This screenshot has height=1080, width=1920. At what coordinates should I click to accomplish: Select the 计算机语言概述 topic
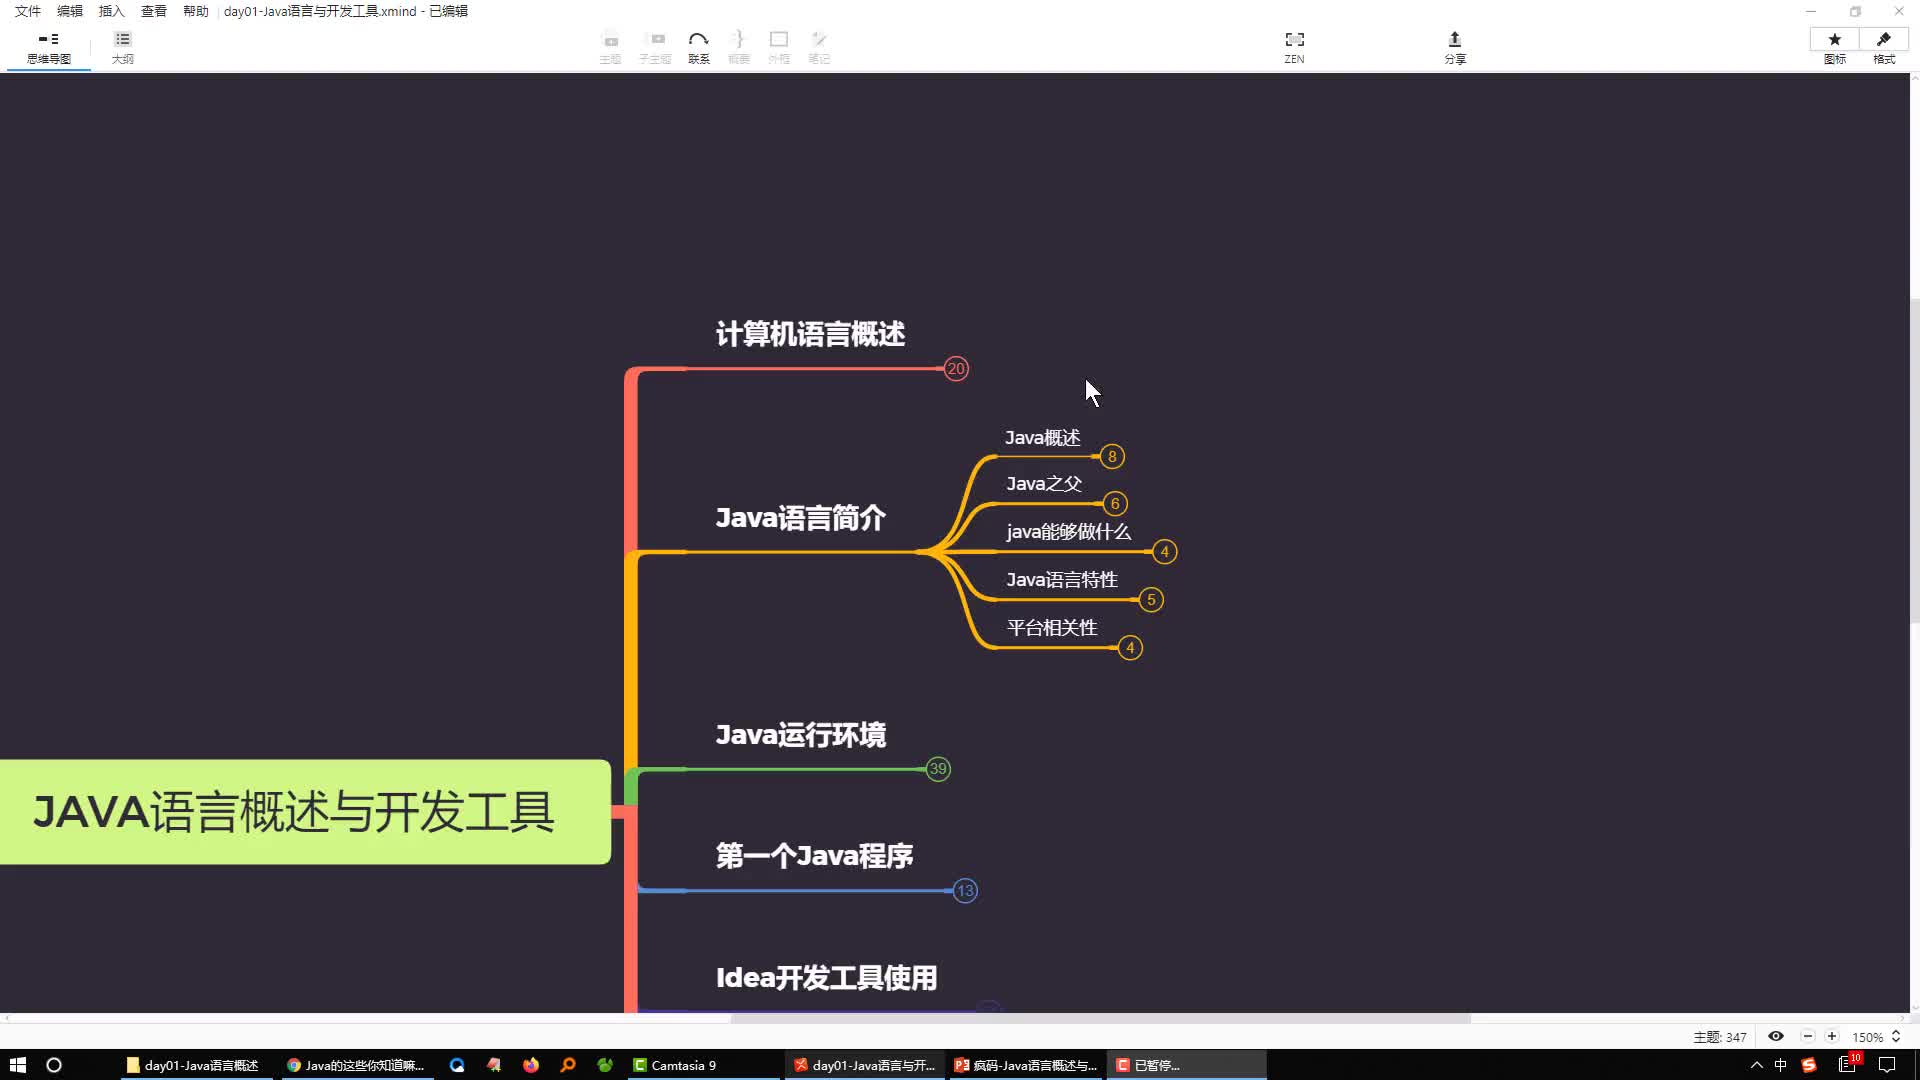pos(810,334)
